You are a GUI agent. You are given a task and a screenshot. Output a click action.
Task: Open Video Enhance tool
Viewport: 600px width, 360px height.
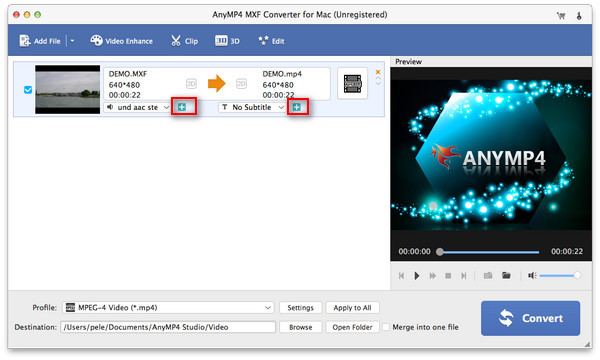click(121, 41)
